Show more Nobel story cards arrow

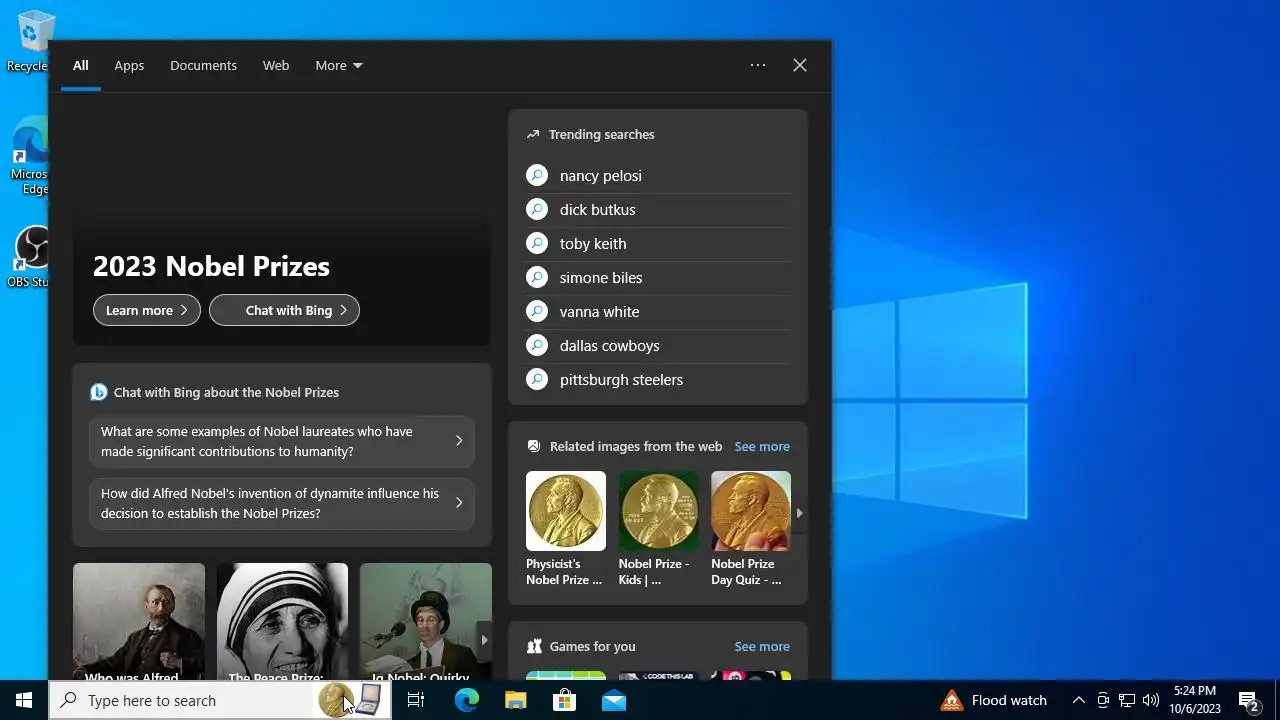(484, 639)
